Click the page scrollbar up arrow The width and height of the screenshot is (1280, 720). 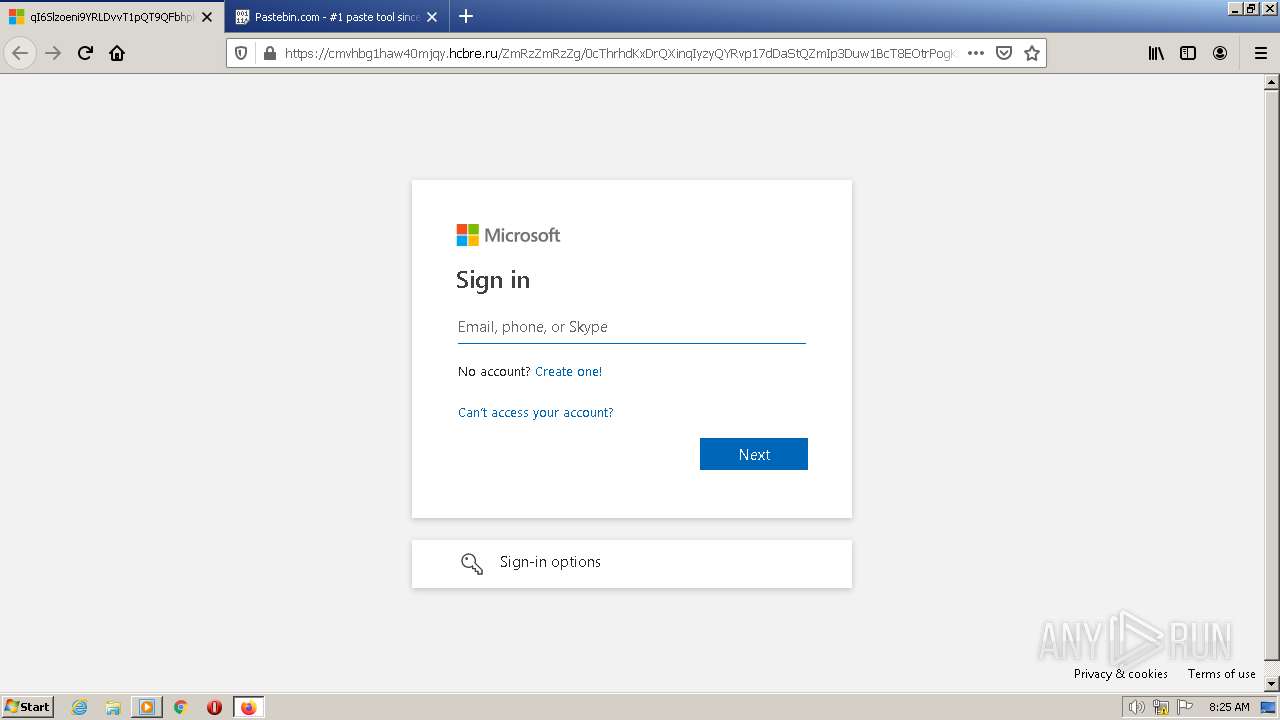1272,83
